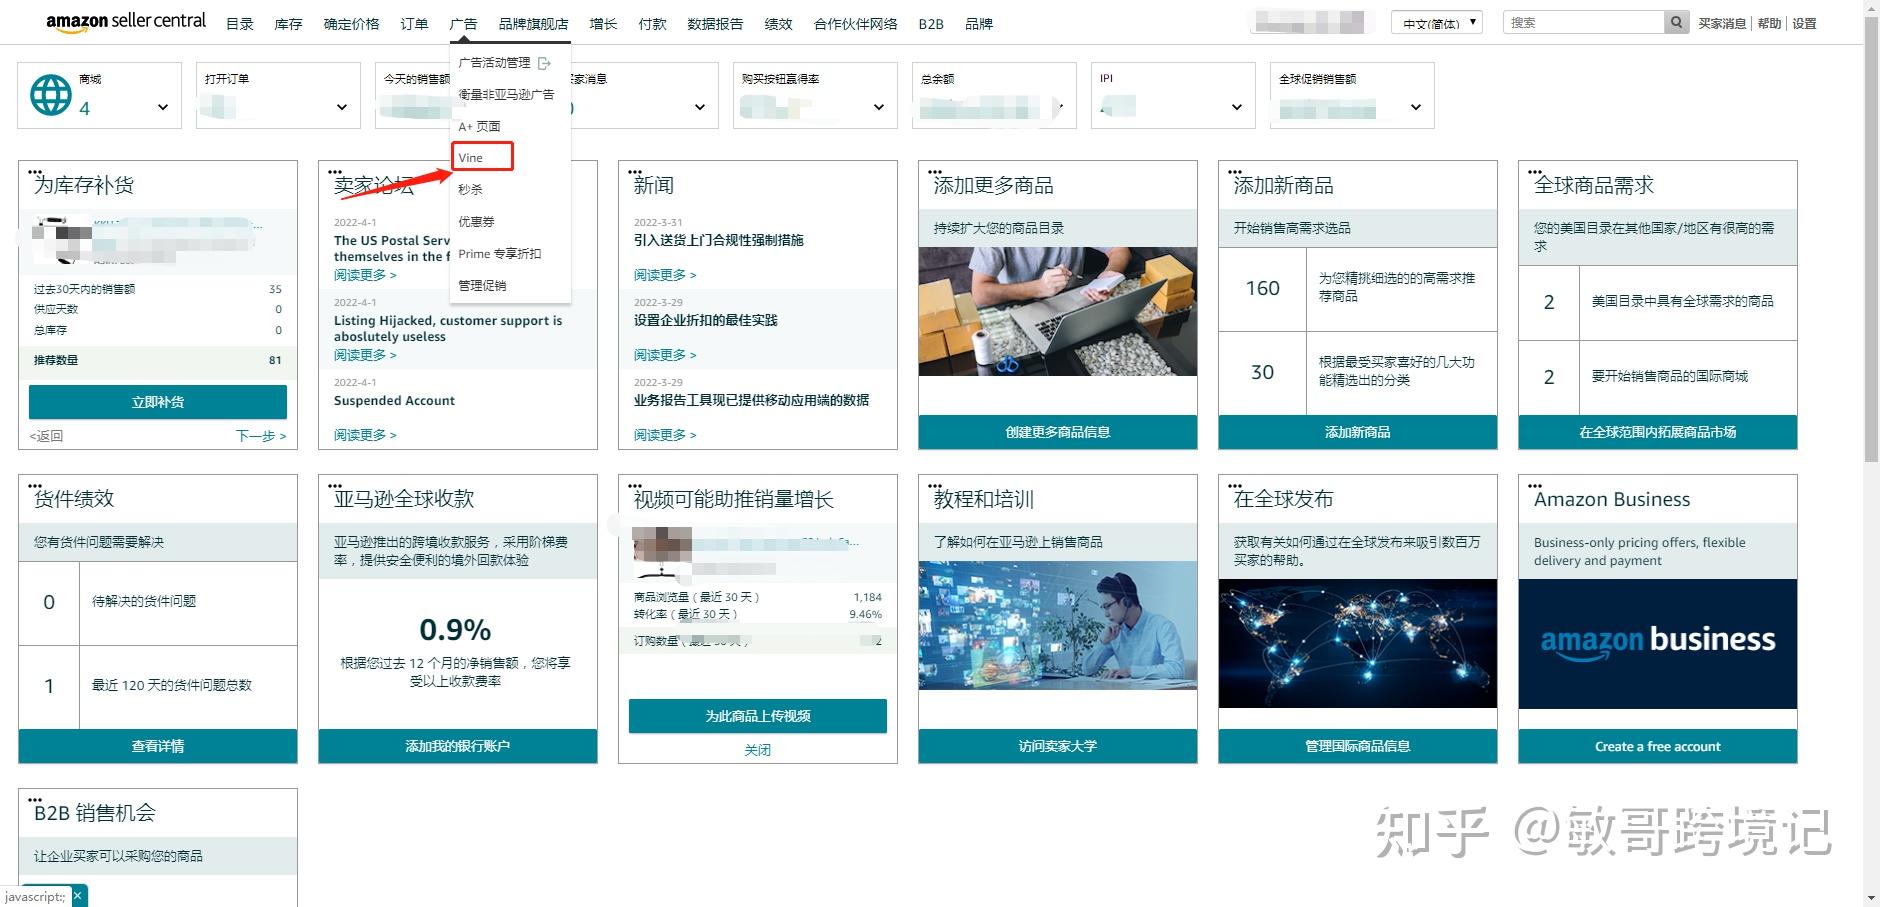Click 下一步 link in 为库存补货 card

tap(261, 436)
